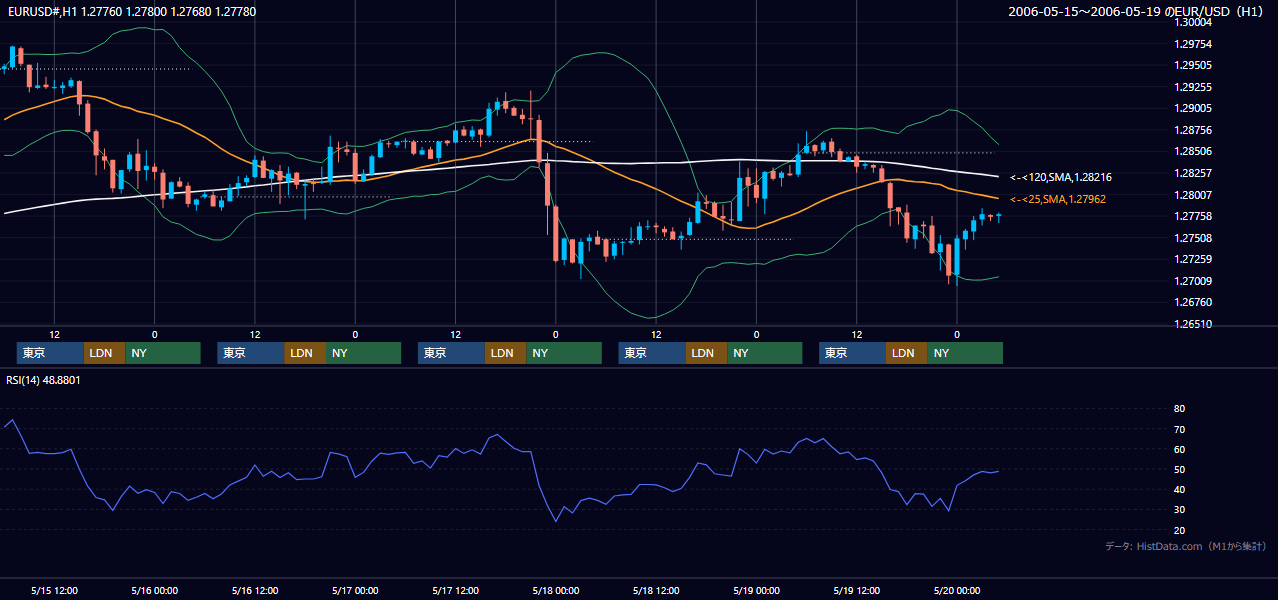Click the 25 SMA label showing 1.27962
The height and width of the screenshot is (600, 1278).
(1058, 199)
